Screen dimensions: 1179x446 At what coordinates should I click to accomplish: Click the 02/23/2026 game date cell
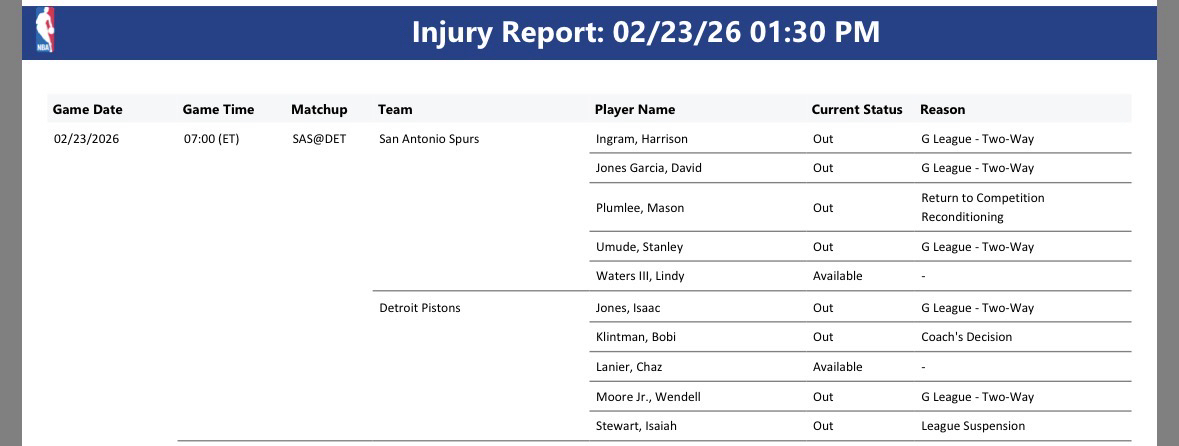click(x=87, y=139)
